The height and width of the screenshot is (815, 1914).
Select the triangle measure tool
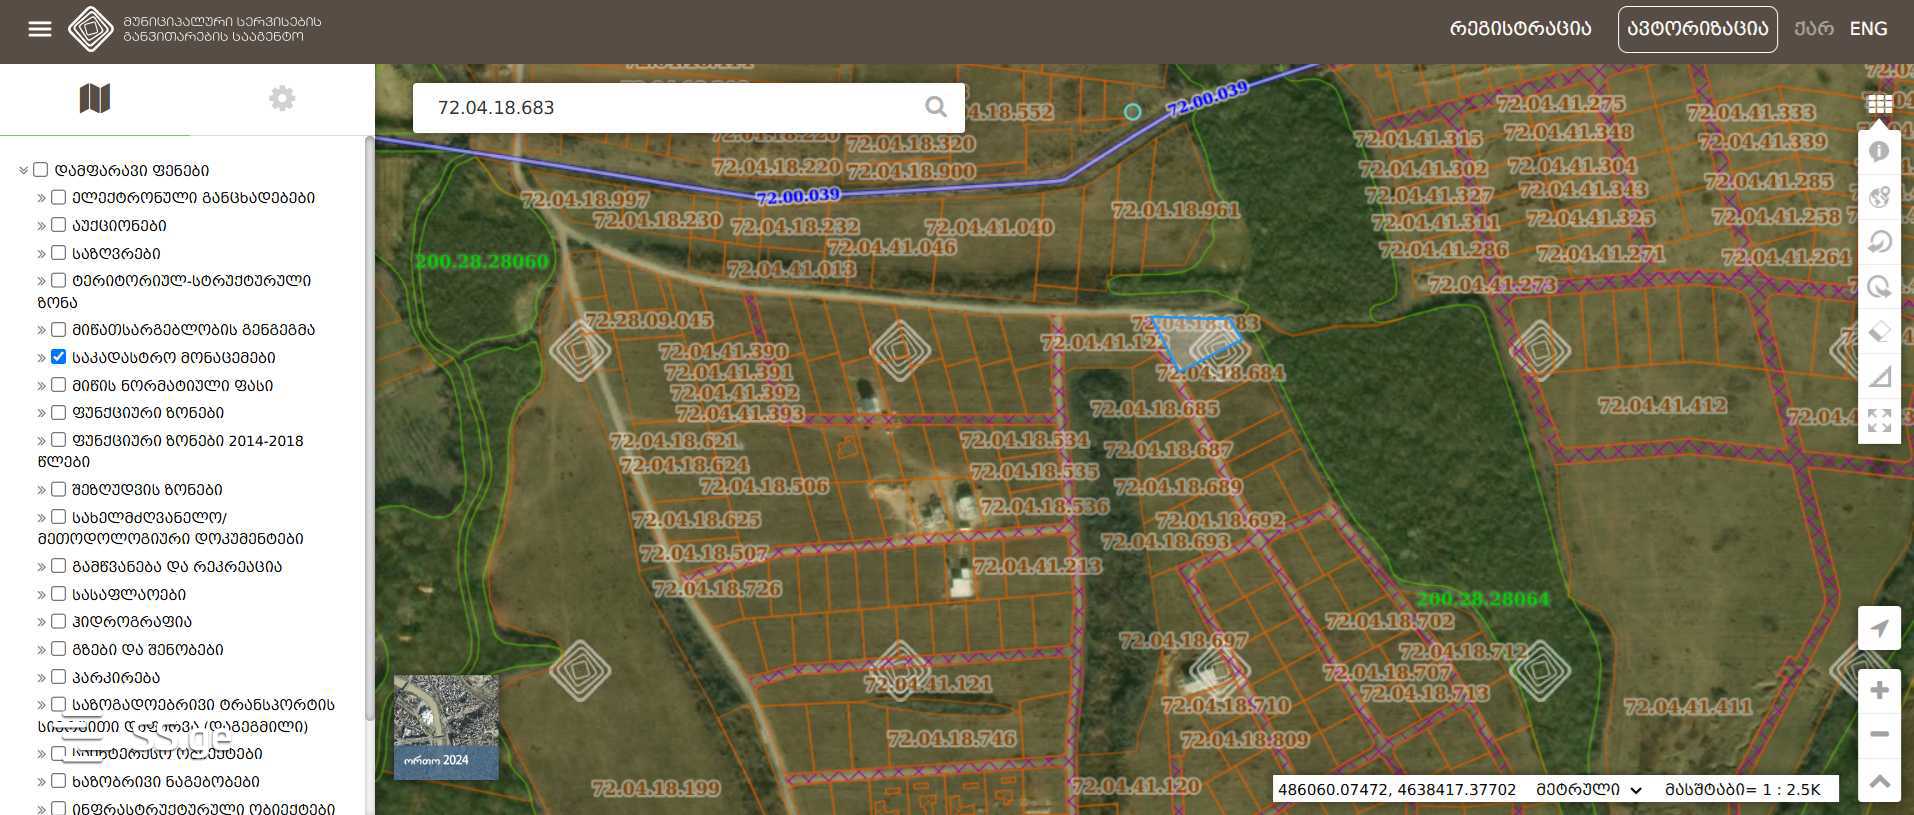[x=1879, y=376]
